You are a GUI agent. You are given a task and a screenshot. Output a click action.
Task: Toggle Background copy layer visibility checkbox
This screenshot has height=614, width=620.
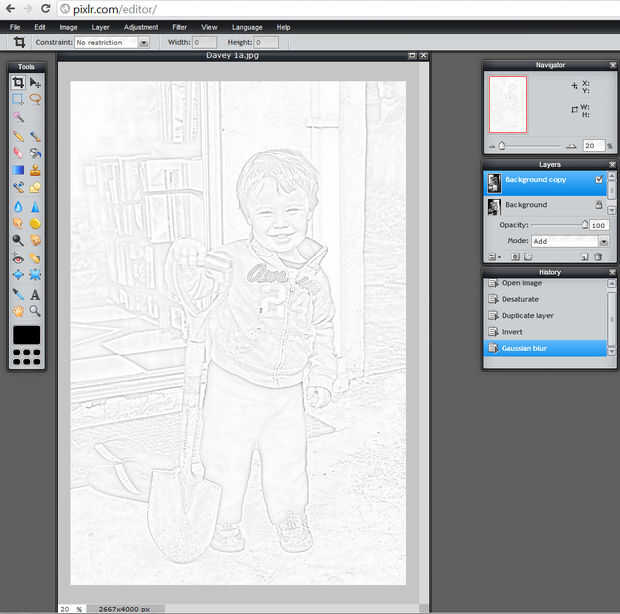point(599,180)
